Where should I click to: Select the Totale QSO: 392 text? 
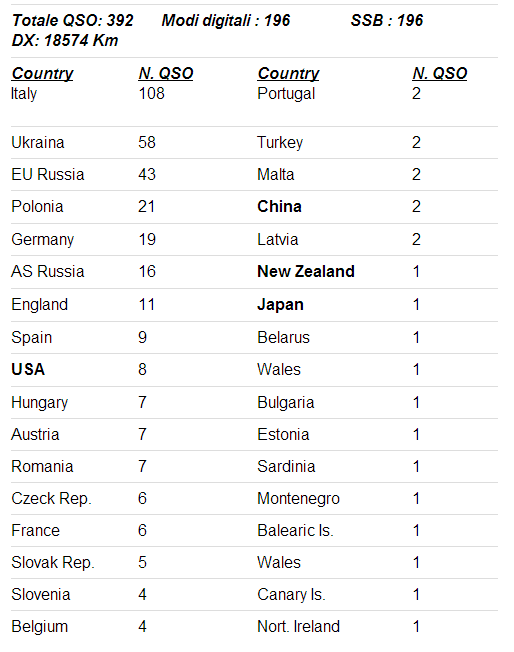[73, 20]
